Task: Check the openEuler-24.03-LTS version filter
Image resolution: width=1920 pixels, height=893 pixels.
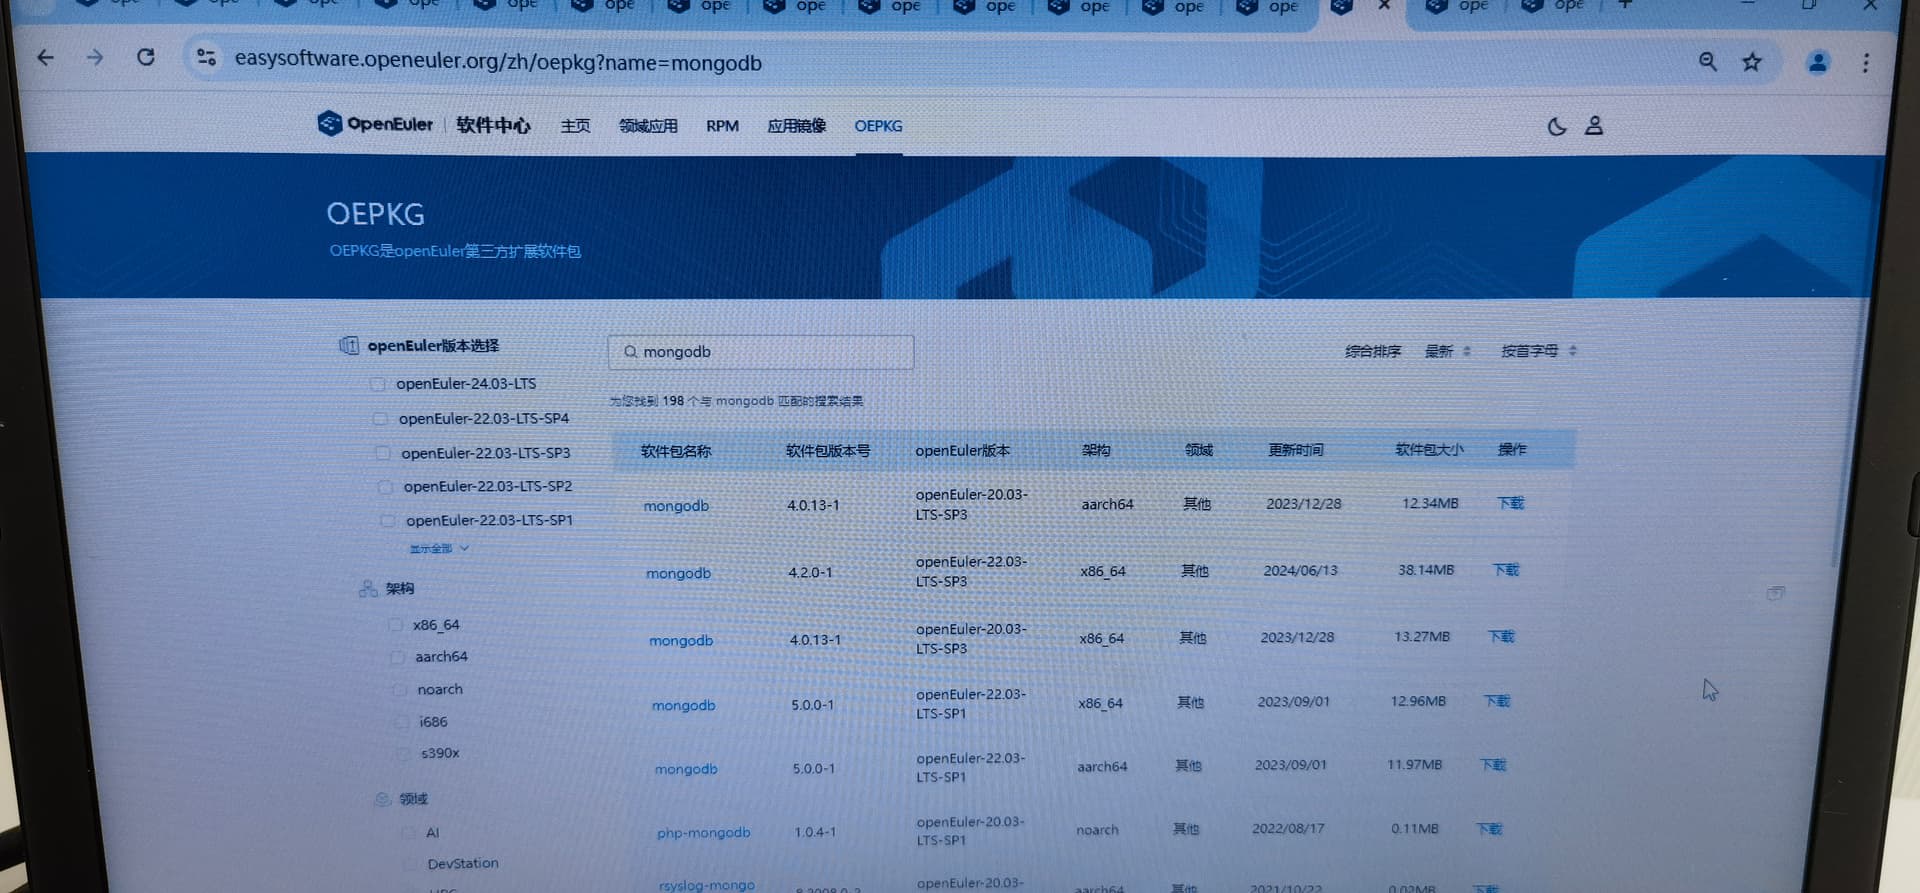Action: point(378,384)
